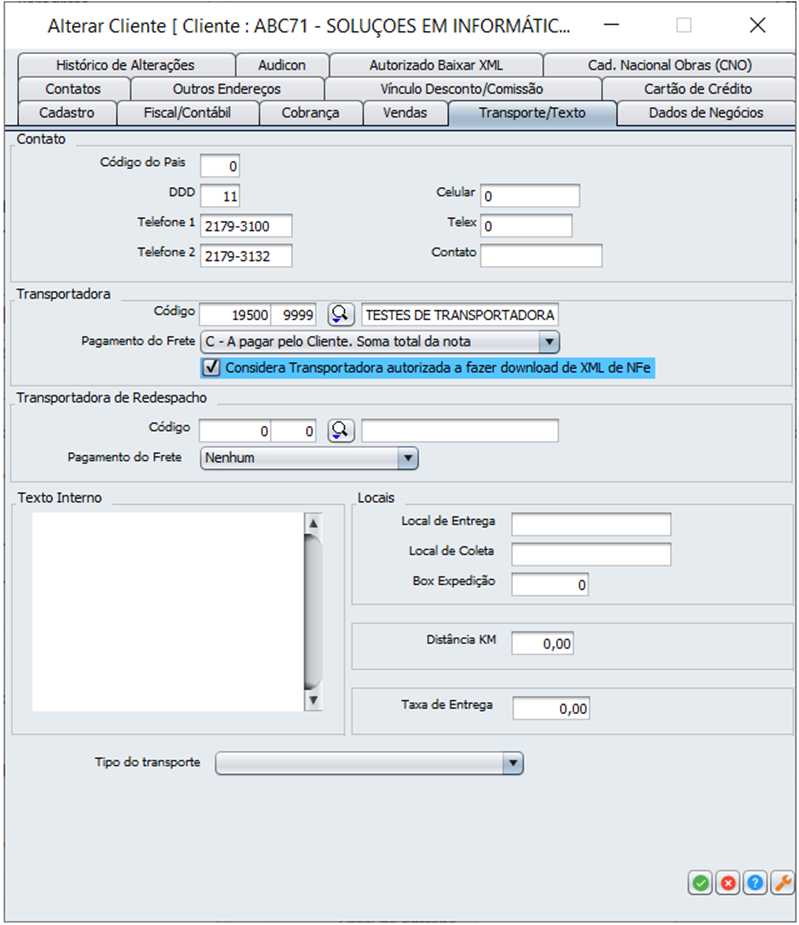Expand the Tipo do transporte dropdown
Viewport: 799px width, 925px height.
(x=513, y=763)
